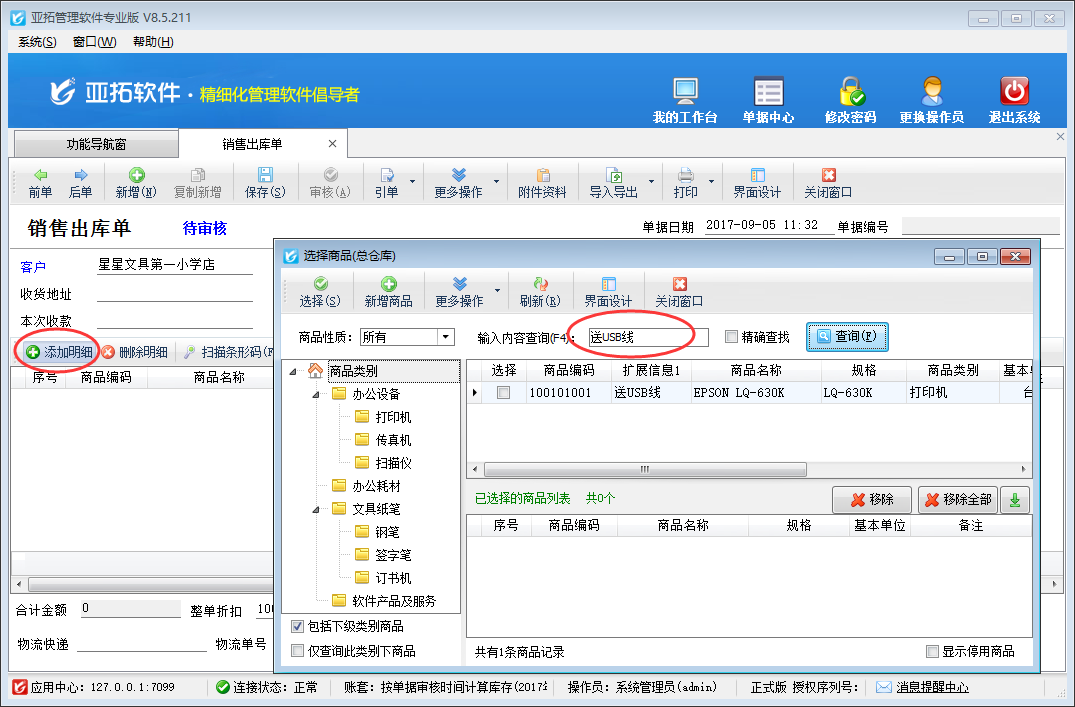Image resolution: width=1075 pixels, height=707 pixels.
Task: Click 更换操作员 user icon
Action: (931, 92)
